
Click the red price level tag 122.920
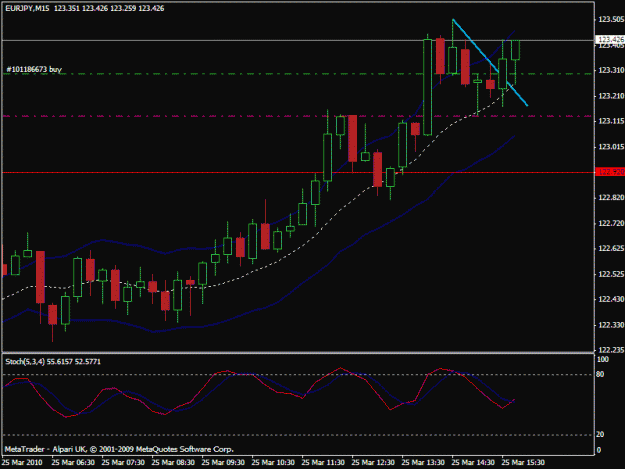tap(610, 172)
